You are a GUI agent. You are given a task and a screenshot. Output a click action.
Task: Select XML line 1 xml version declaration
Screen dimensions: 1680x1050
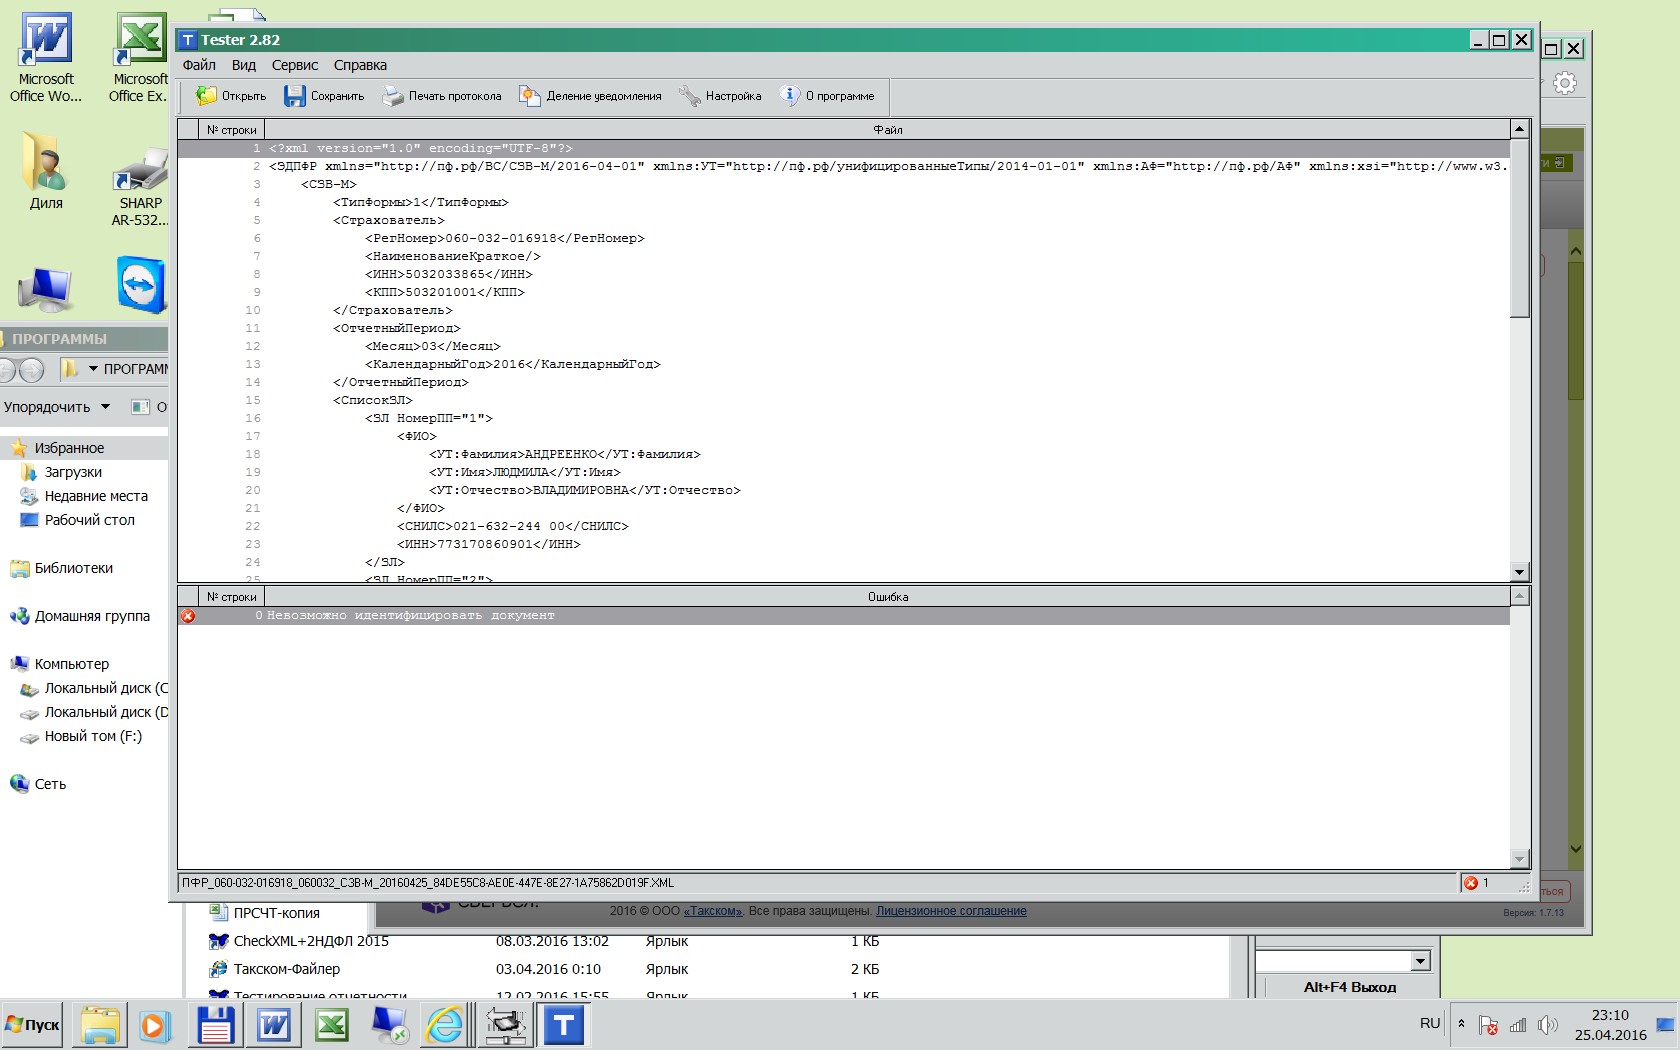click(844, 148)
